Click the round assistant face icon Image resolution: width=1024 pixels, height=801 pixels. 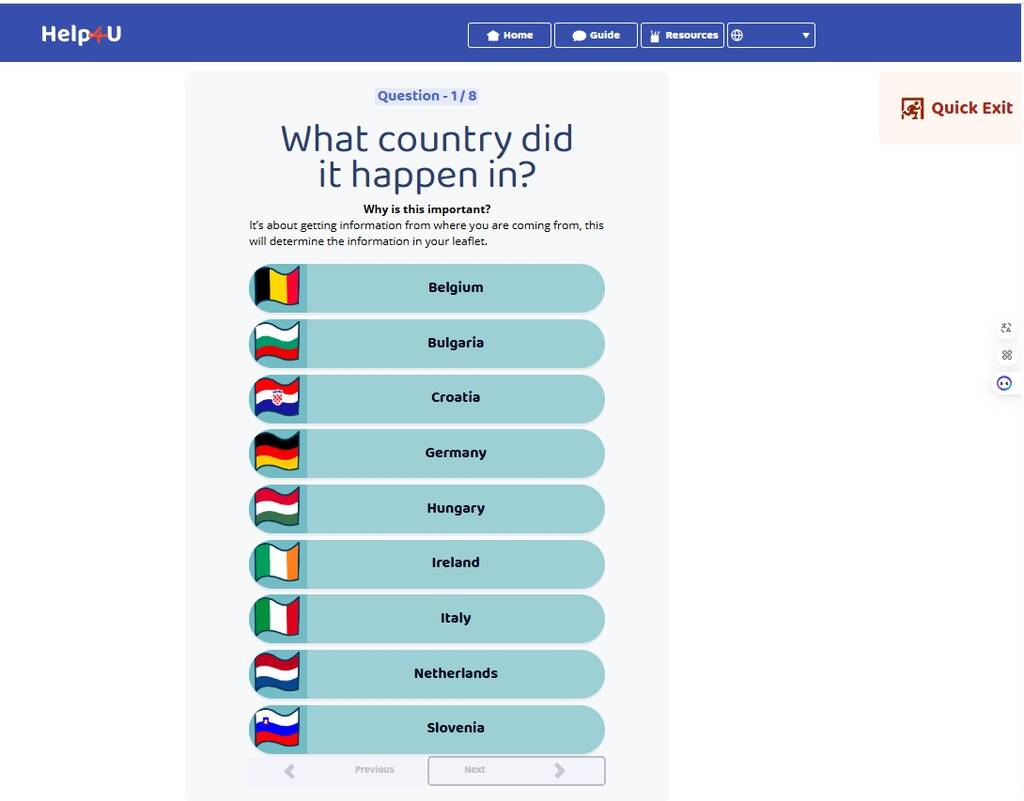1005,383
